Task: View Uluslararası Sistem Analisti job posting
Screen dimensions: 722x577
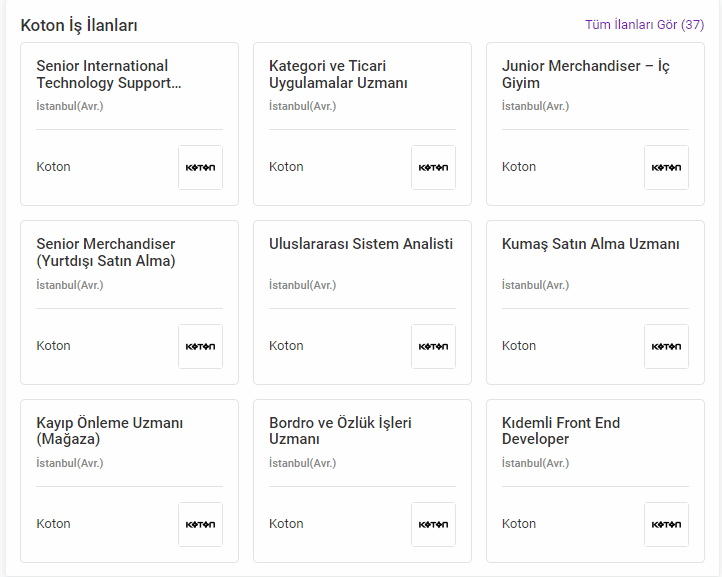Action: pyautogui.click(x=361, y=244)
